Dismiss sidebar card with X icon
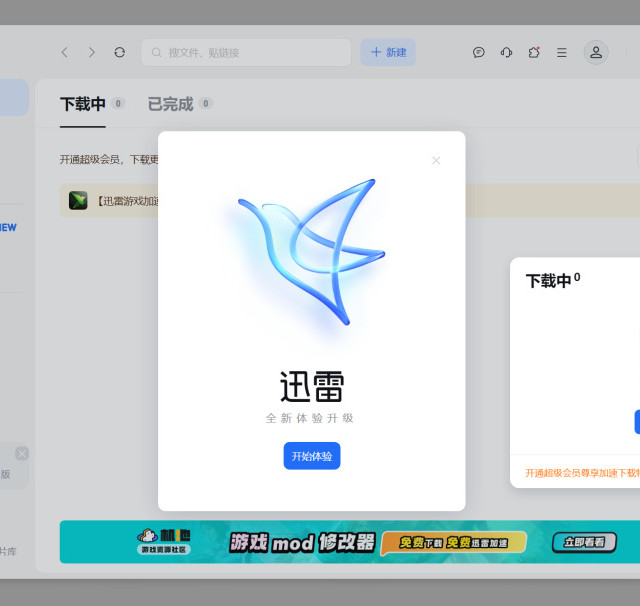The width and height of the screenshot is (640, 606). point(22,453)
